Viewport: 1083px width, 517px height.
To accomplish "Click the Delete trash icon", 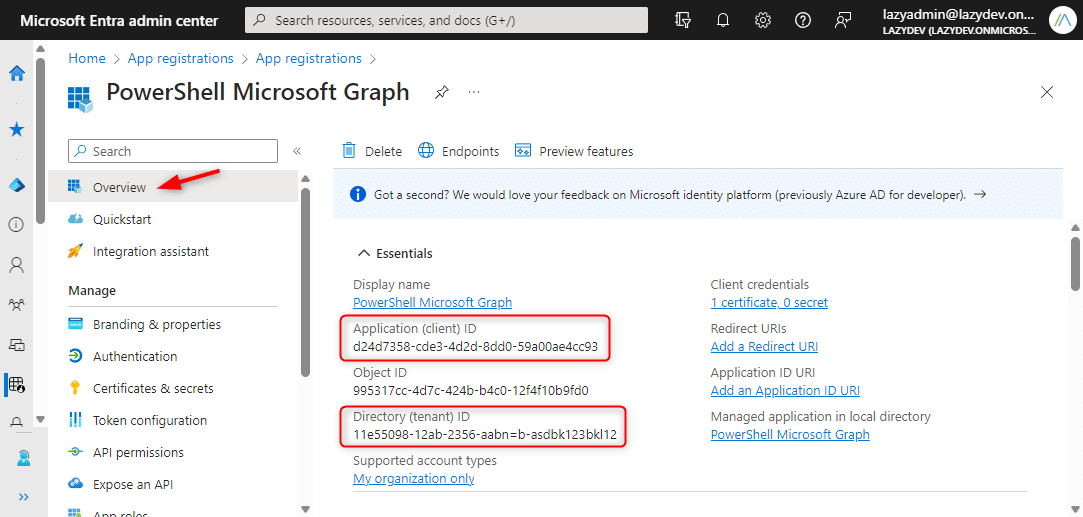I will [349, 151].
